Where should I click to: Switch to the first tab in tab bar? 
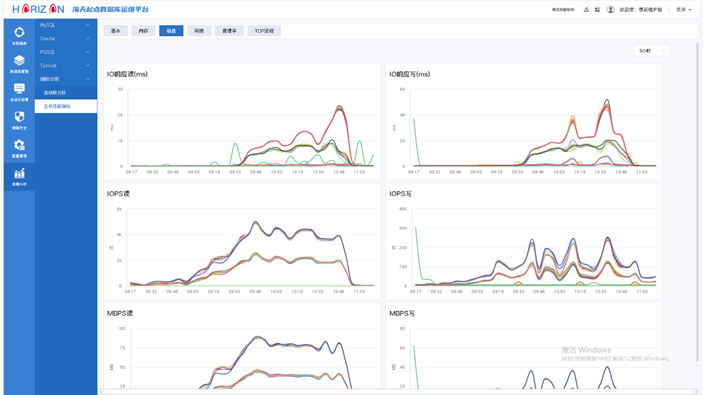116,31
